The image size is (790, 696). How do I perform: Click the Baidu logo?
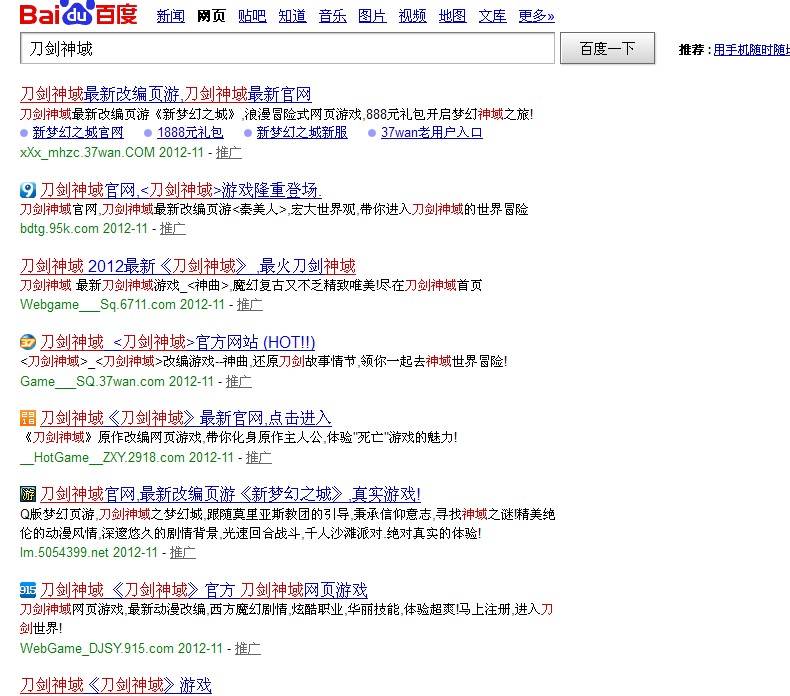point(79,13)
